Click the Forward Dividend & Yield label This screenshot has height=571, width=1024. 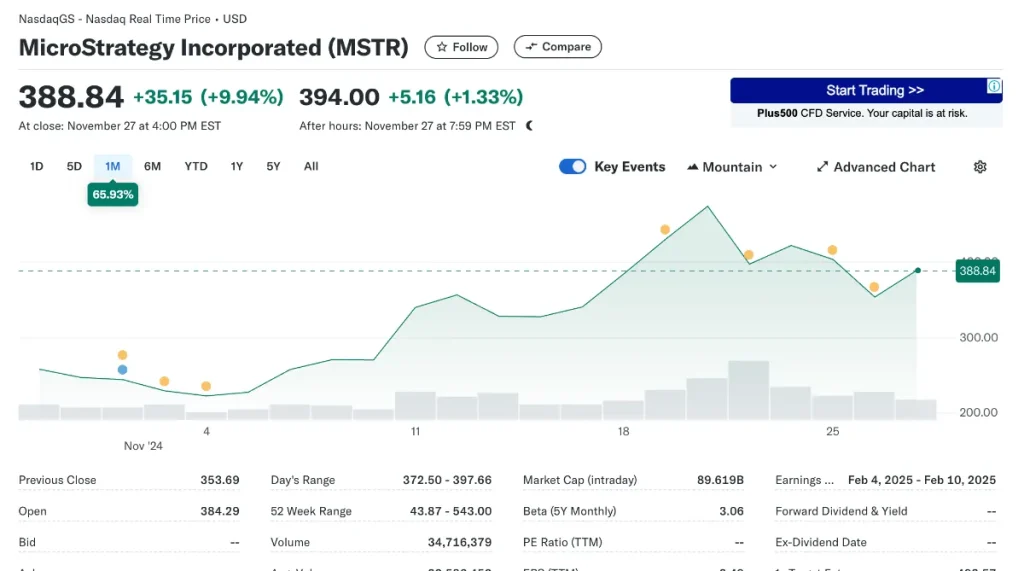click(841, 511)
